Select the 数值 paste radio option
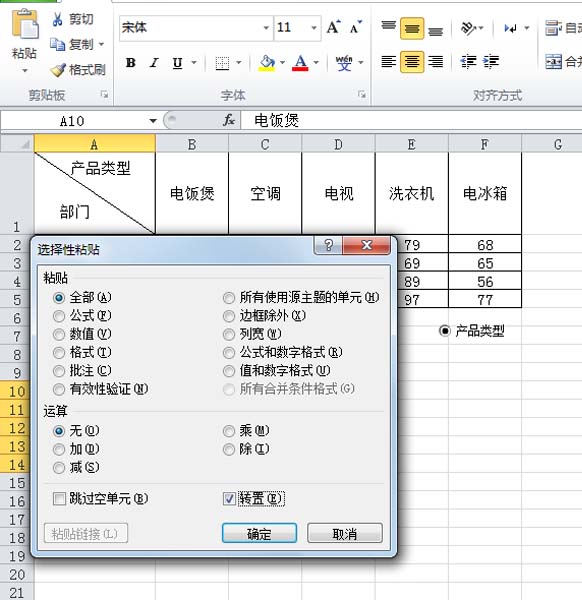 pyautogui.click(x=59, y=334)
